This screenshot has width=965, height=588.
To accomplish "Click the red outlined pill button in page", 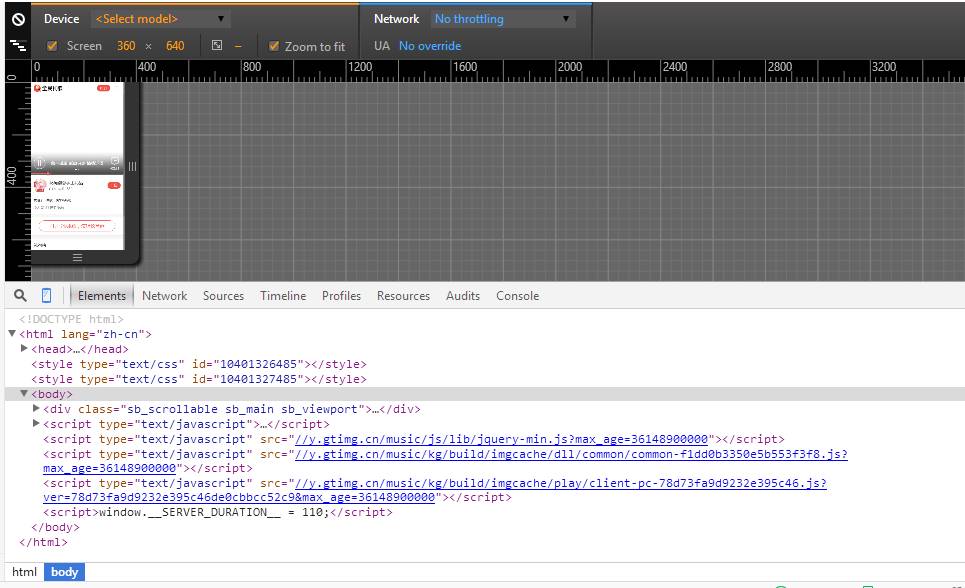I will click(77, 226).
